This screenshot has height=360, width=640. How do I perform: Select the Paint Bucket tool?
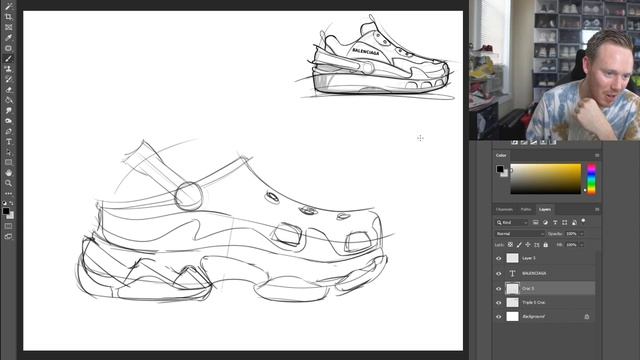(x=8, y=100)
